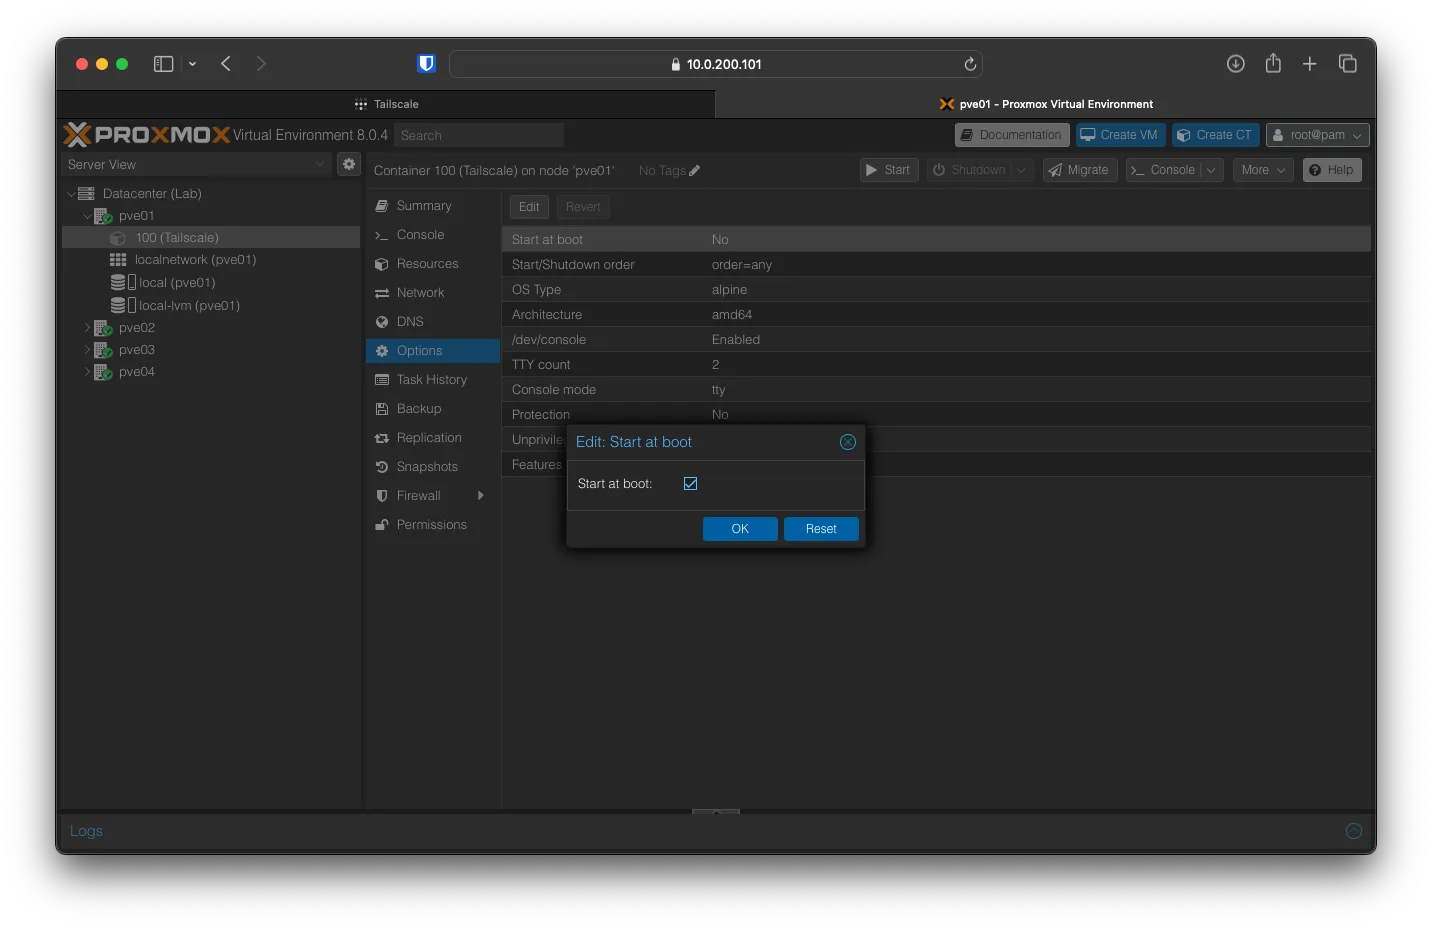Image resolution: width=1432 pixels, height=928 pixels.
Task: Switch to the pve01 Proxmox browser tab
Action: (x=1045, y=104)
